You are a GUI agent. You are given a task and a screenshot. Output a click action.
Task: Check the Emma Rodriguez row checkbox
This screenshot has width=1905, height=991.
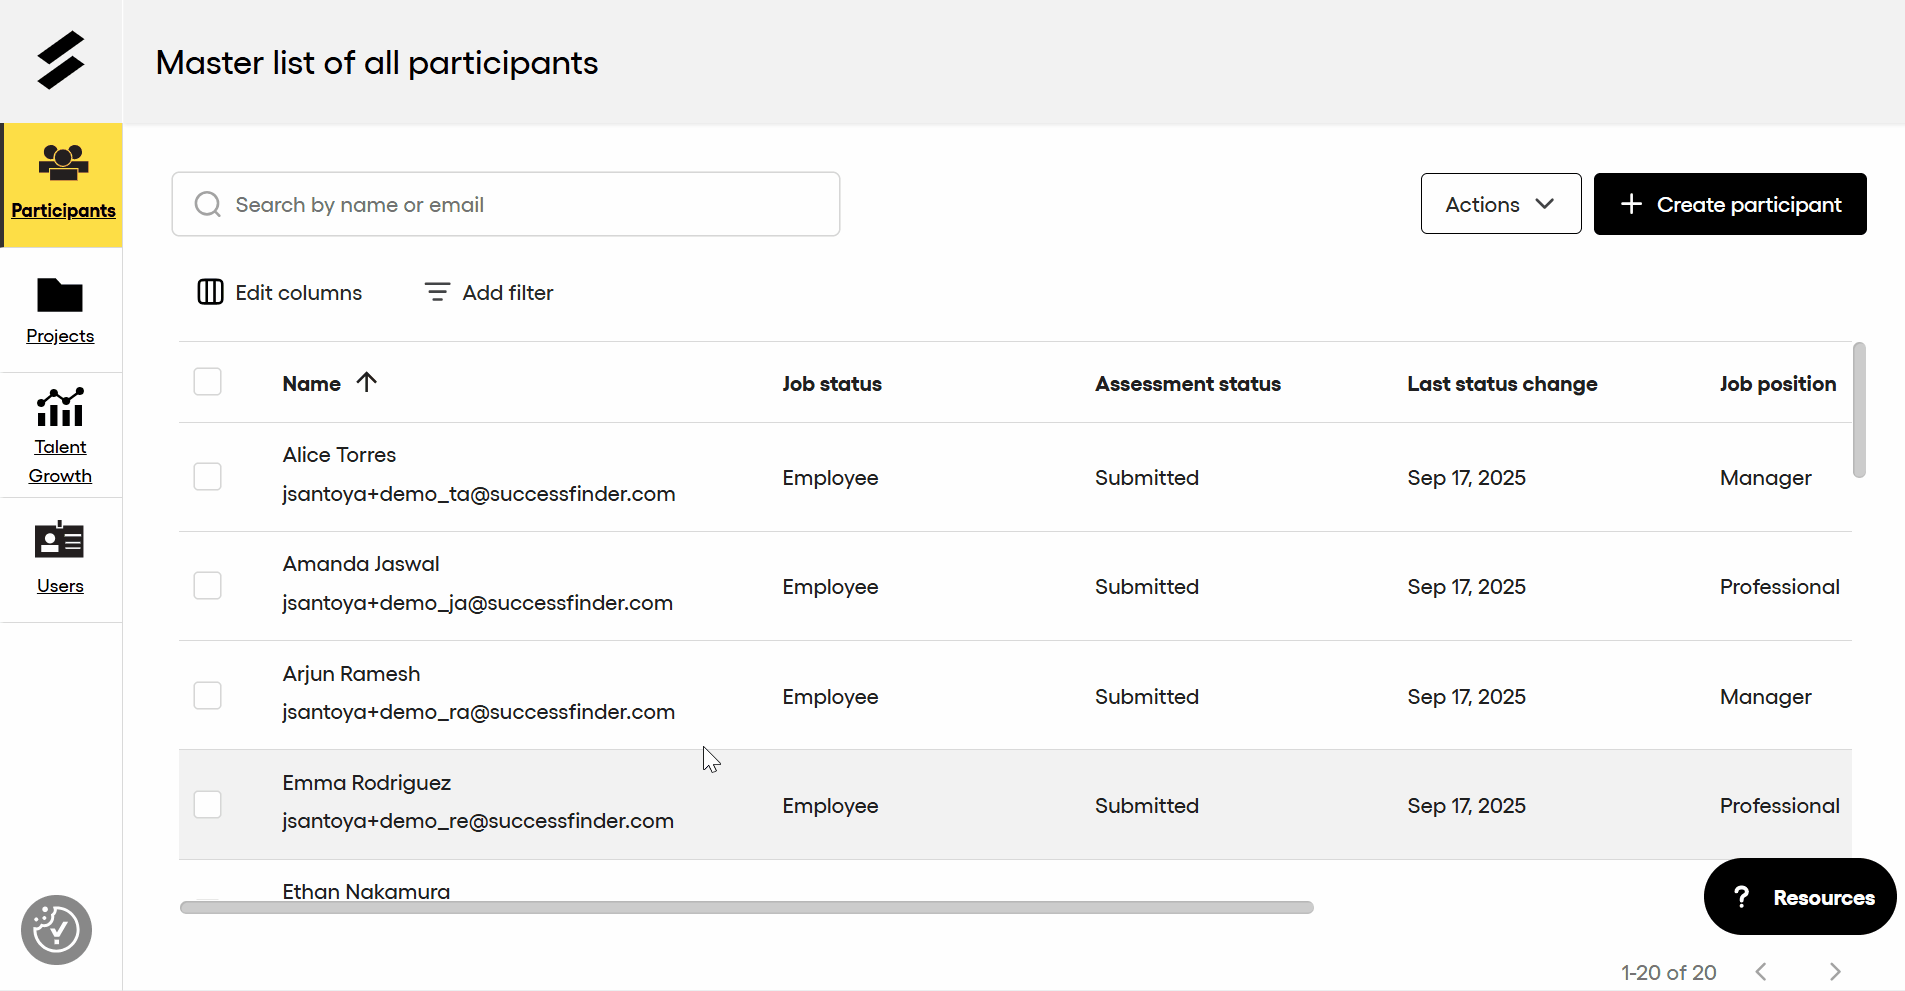(x=207, y=804)
